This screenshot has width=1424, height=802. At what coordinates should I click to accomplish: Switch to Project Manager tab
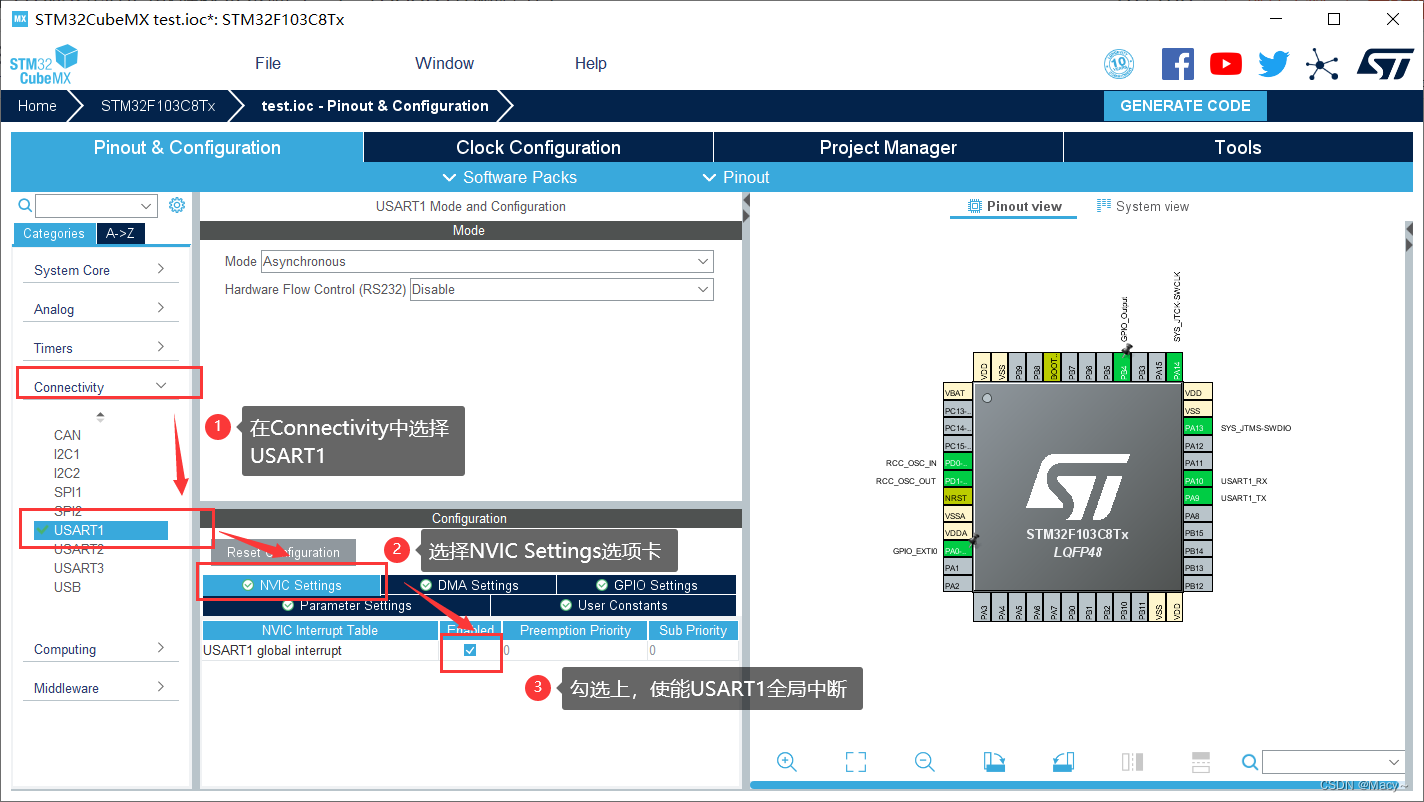click(x=888, y=147)
